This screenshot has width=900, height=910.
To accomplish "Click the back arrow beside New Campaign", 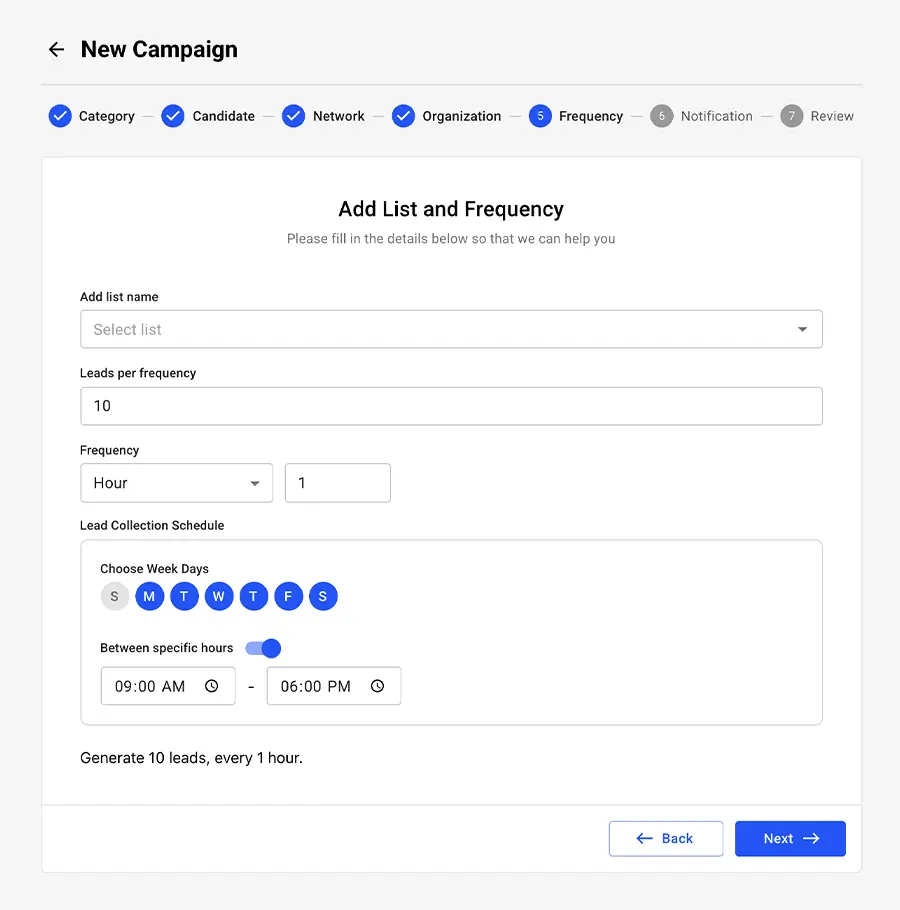I will tap(56, 49).
